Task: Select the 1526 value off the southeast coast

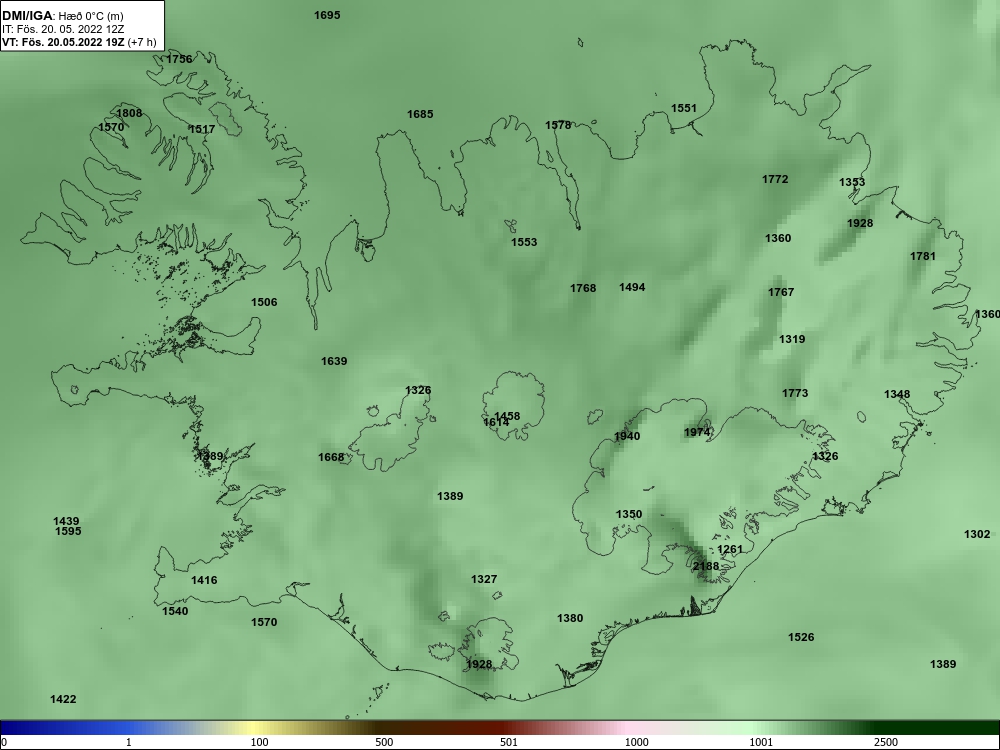Action: pos(801,637)
